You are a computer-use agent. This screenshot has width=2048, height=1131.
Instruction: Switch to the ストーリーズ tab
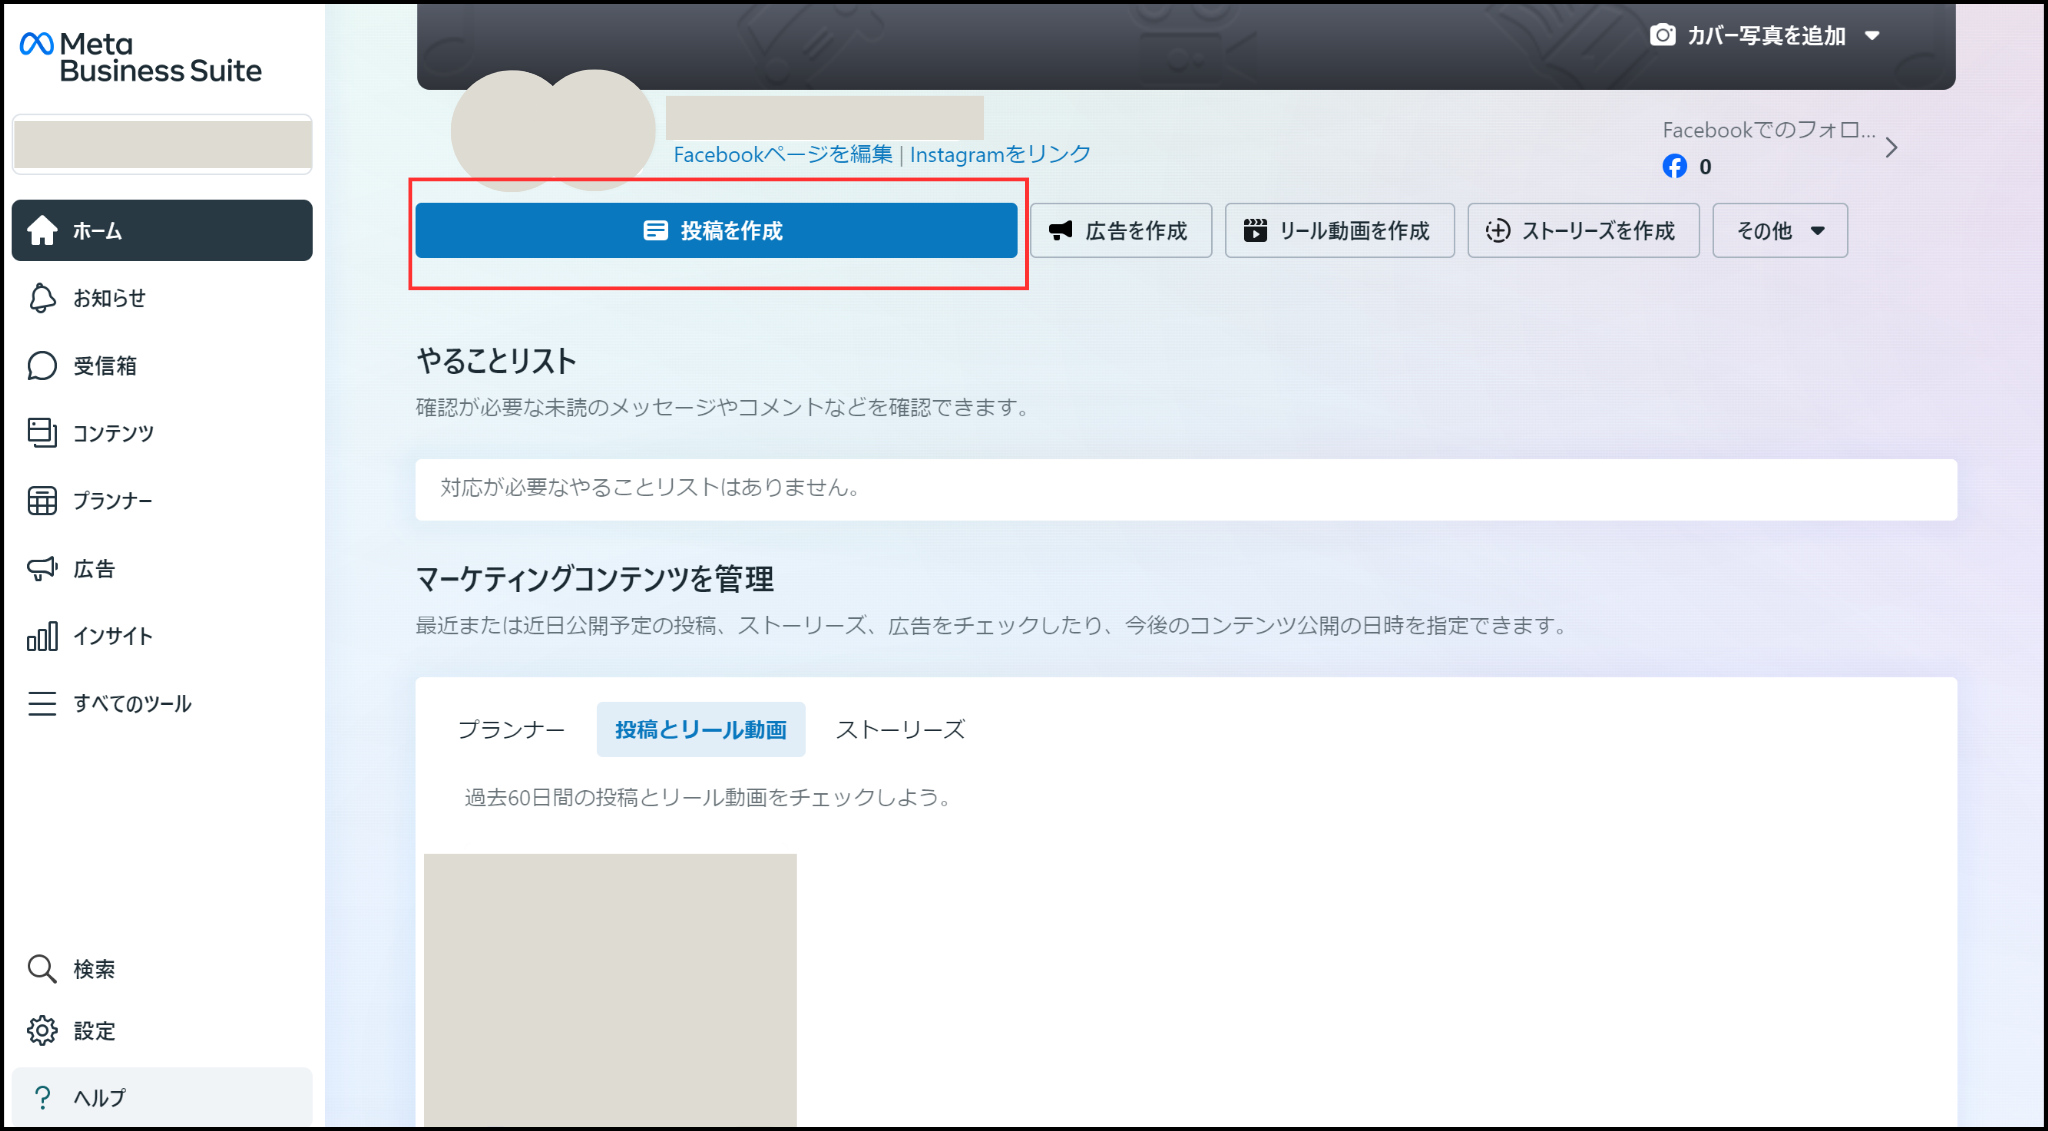pos(900,730)
